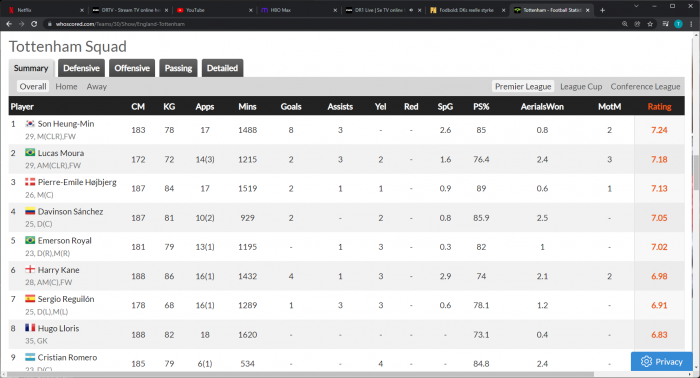Click the Denmark flag beside Pierre-Emile Højbjerg
This screenshot has height=378, width=700.
30,182
